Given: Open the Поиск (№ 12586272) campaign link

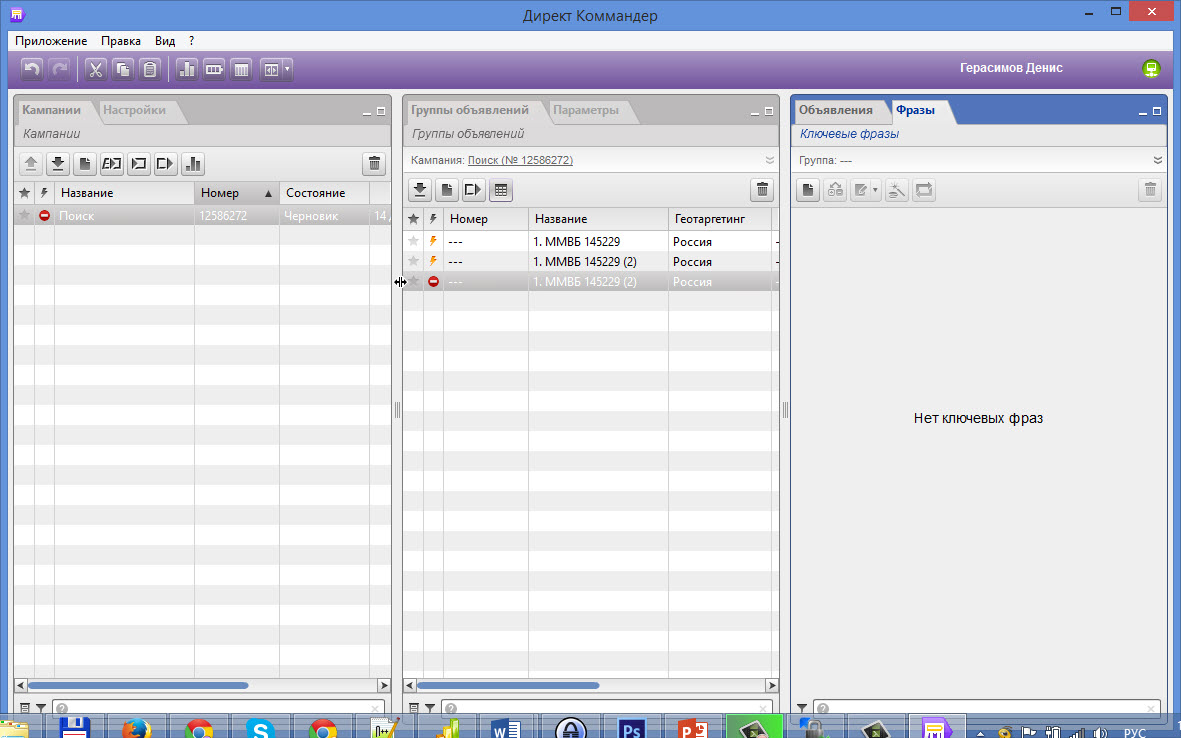Looking at the screenshot, I should [520, 160].
